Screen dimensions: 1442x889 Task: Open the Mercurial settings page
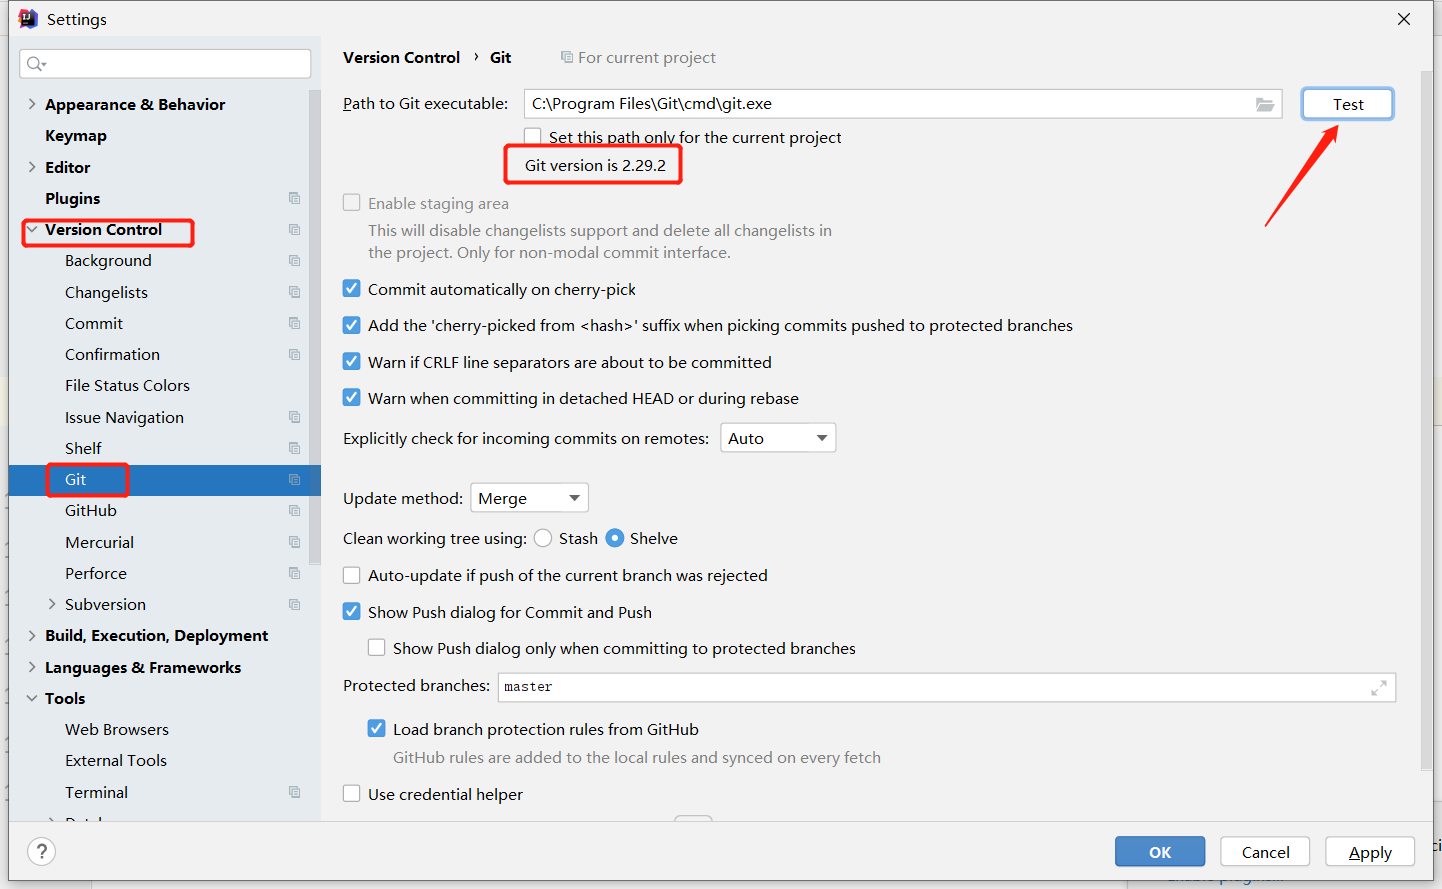point(99,542)
